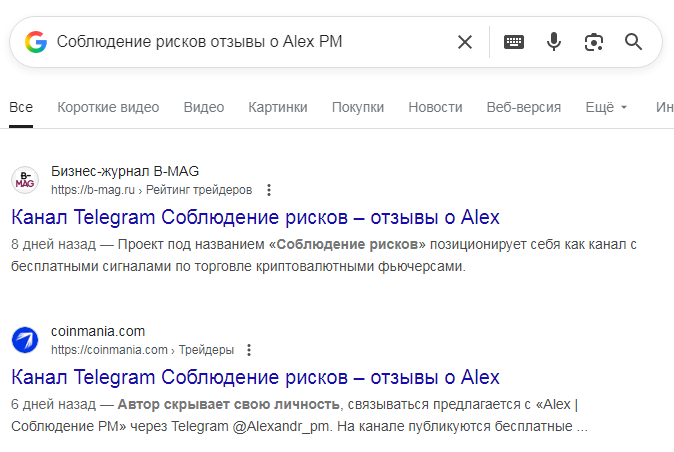
Task: Start voice search with microphone icon
Action: pos(554,42)
